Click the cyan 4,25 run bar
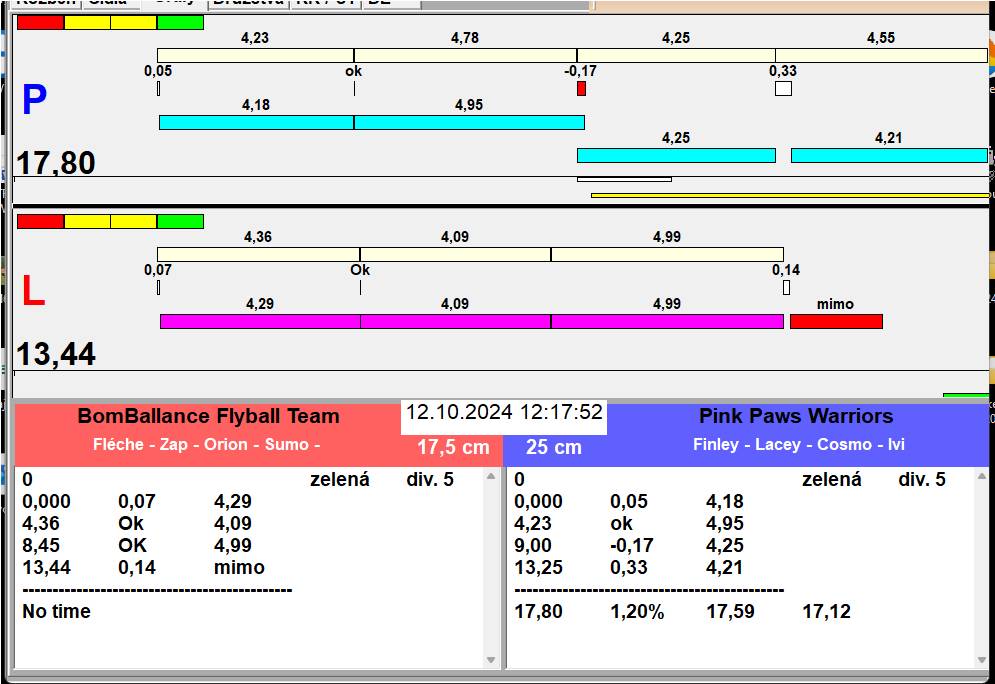This screenshot has width=995, height=684. tap(676, 155)
